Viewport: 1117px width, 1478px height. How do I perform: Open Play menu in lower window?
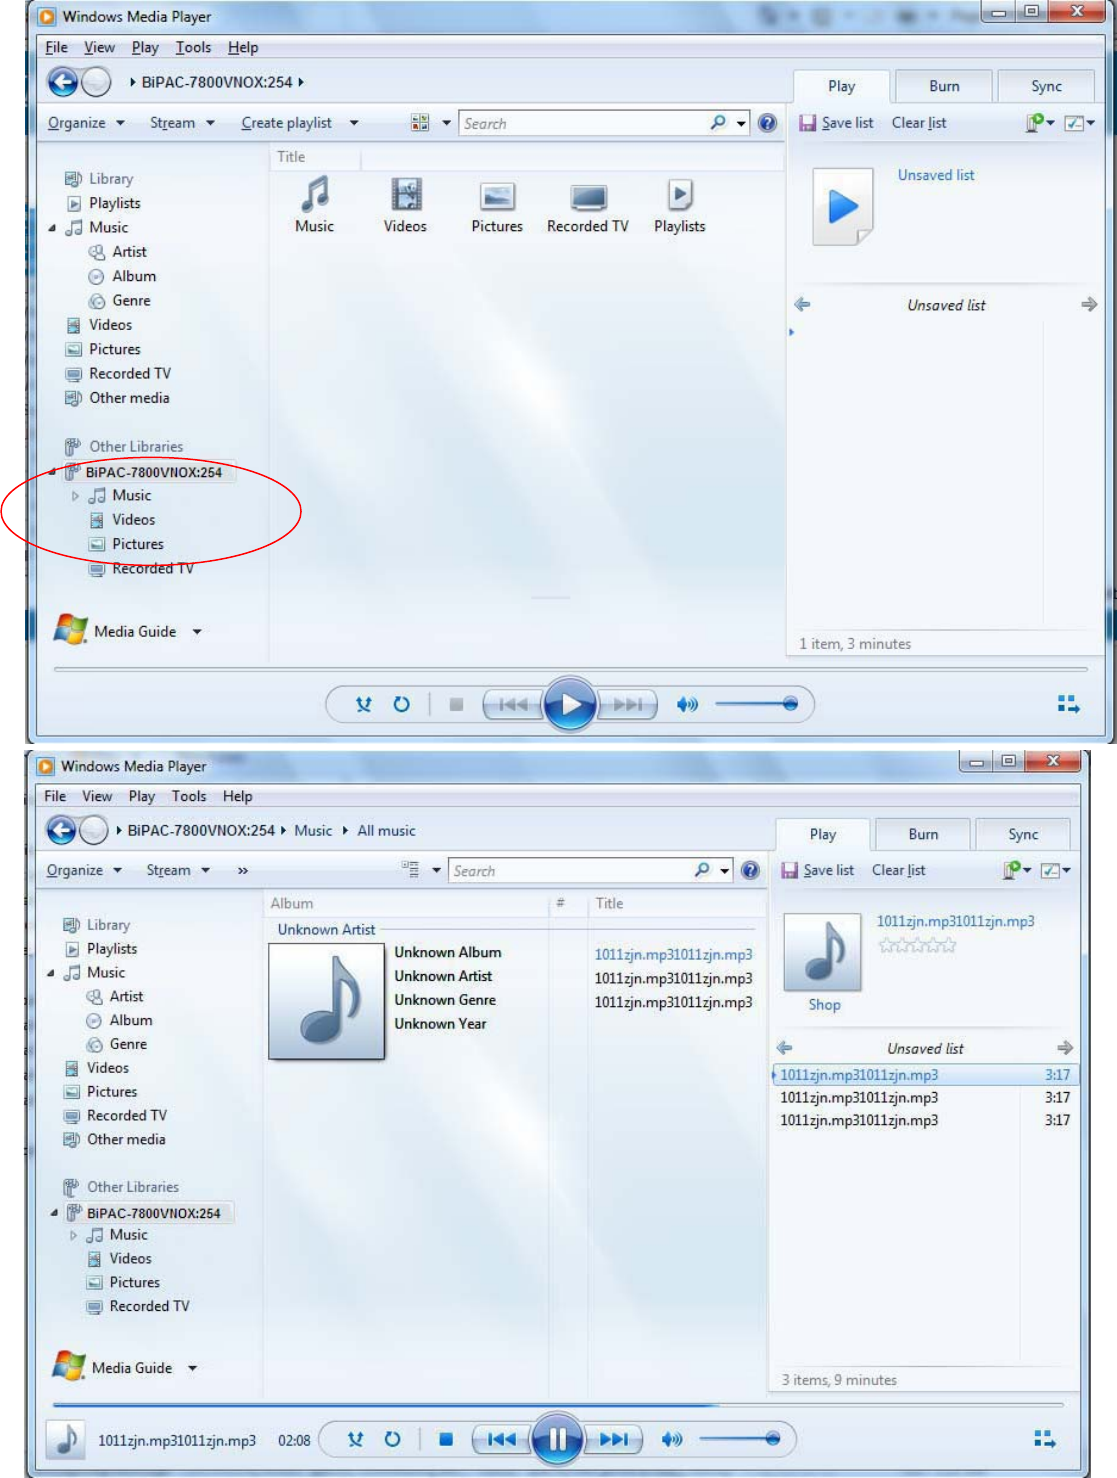click(142, 796)
